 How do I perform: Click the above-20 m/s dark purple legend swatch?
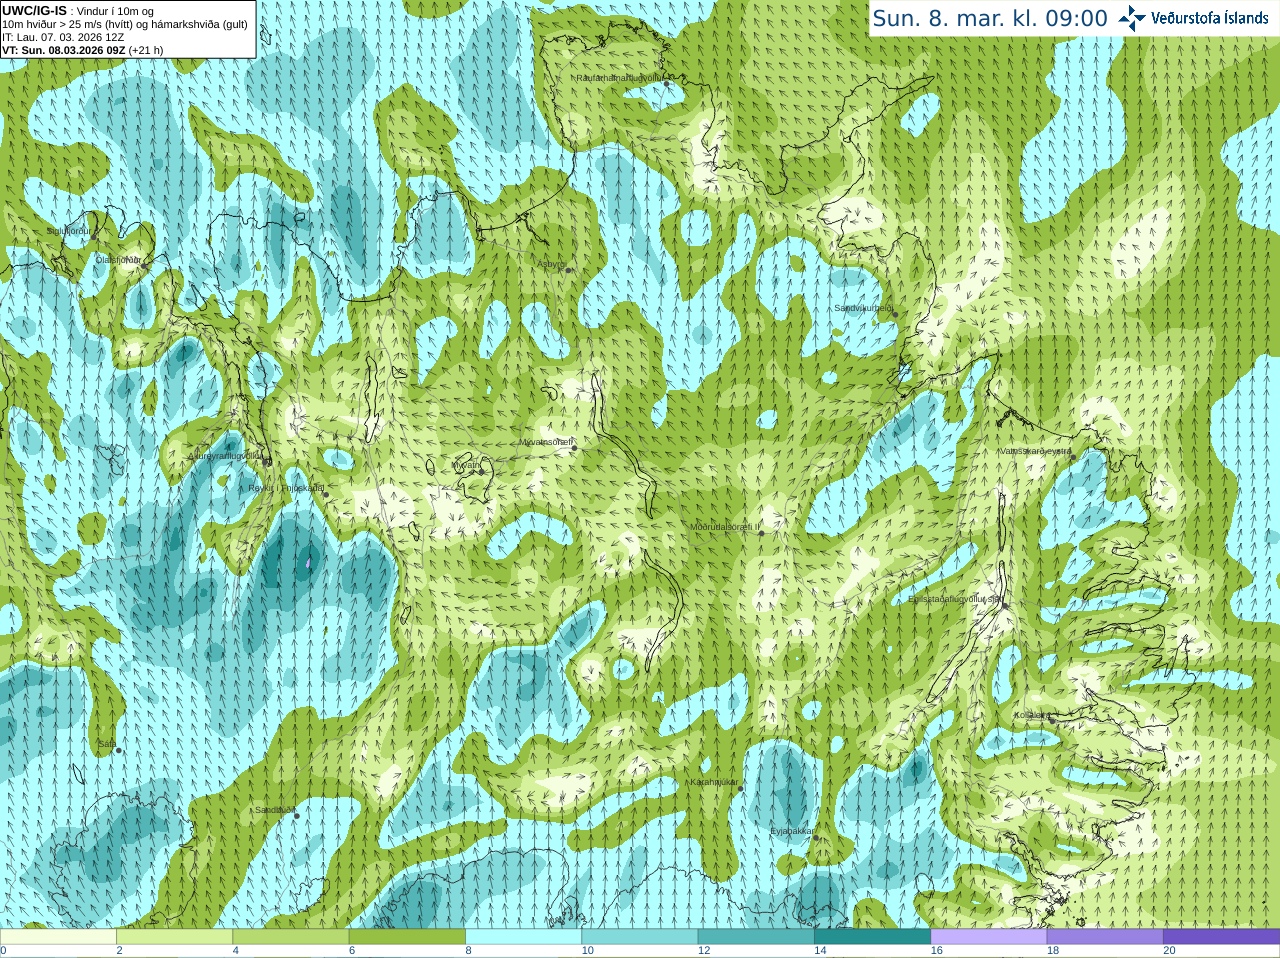[1222, 937]
